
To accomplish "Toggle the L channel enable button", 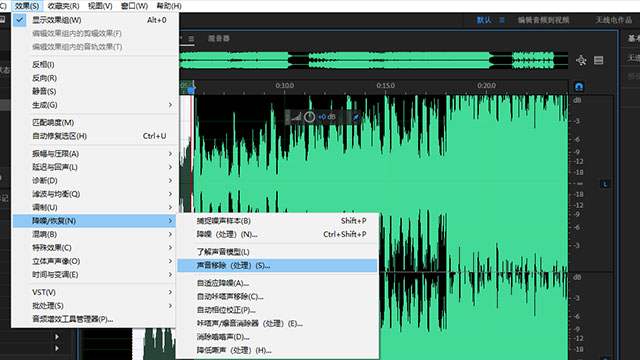I will [605, 184].
